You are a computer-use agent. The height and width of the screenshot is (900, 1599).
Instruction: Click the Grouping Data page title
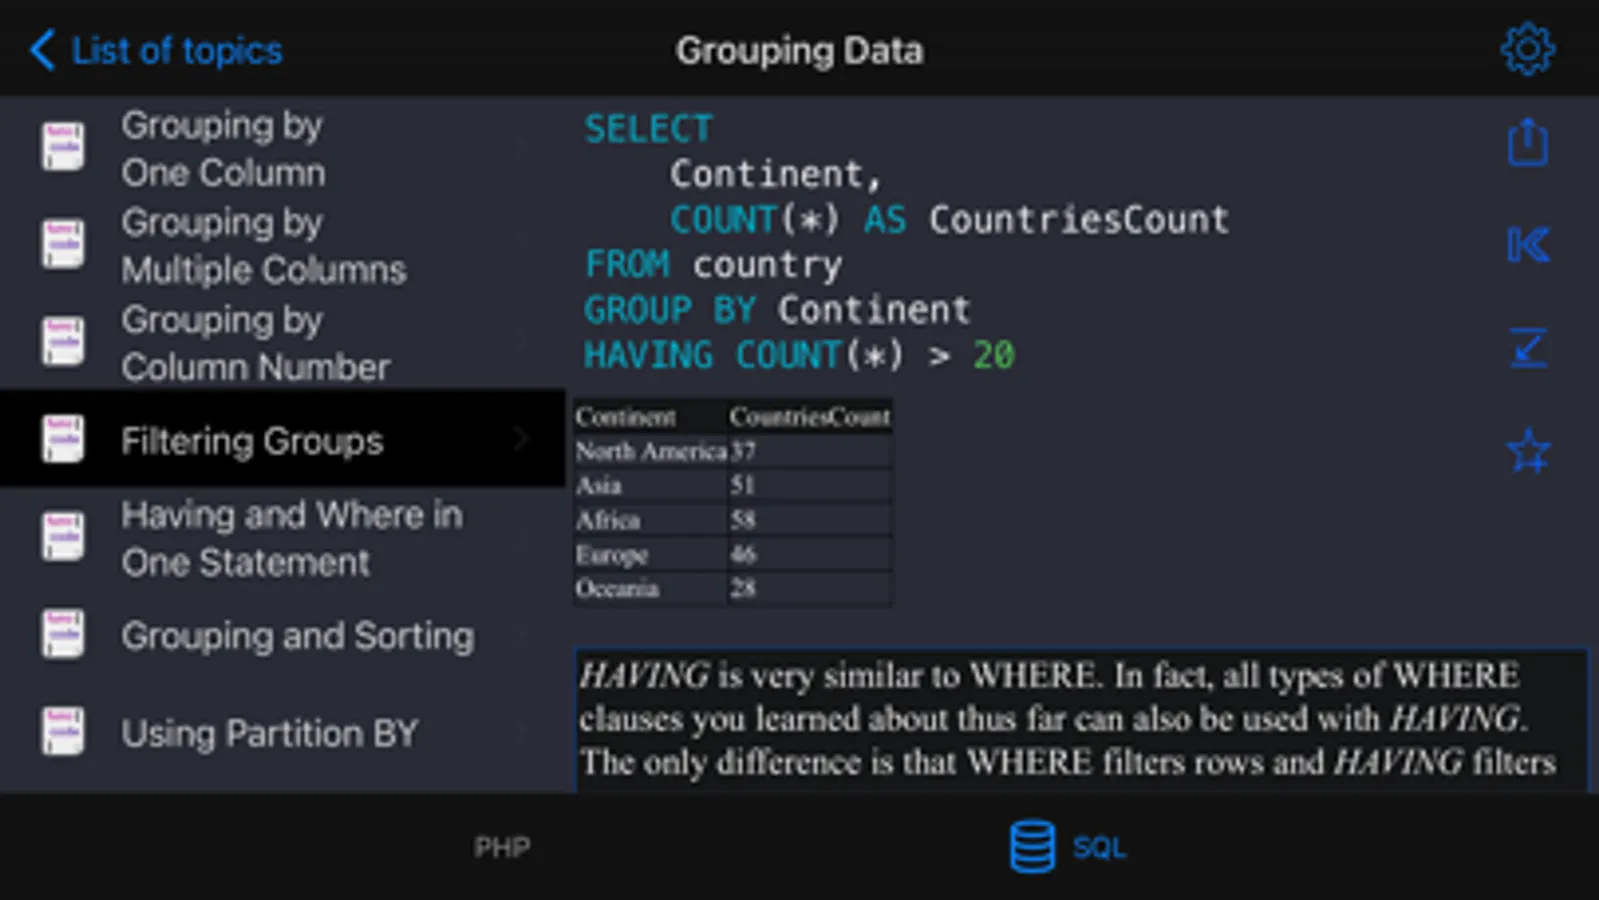click(x=799, y=50)
